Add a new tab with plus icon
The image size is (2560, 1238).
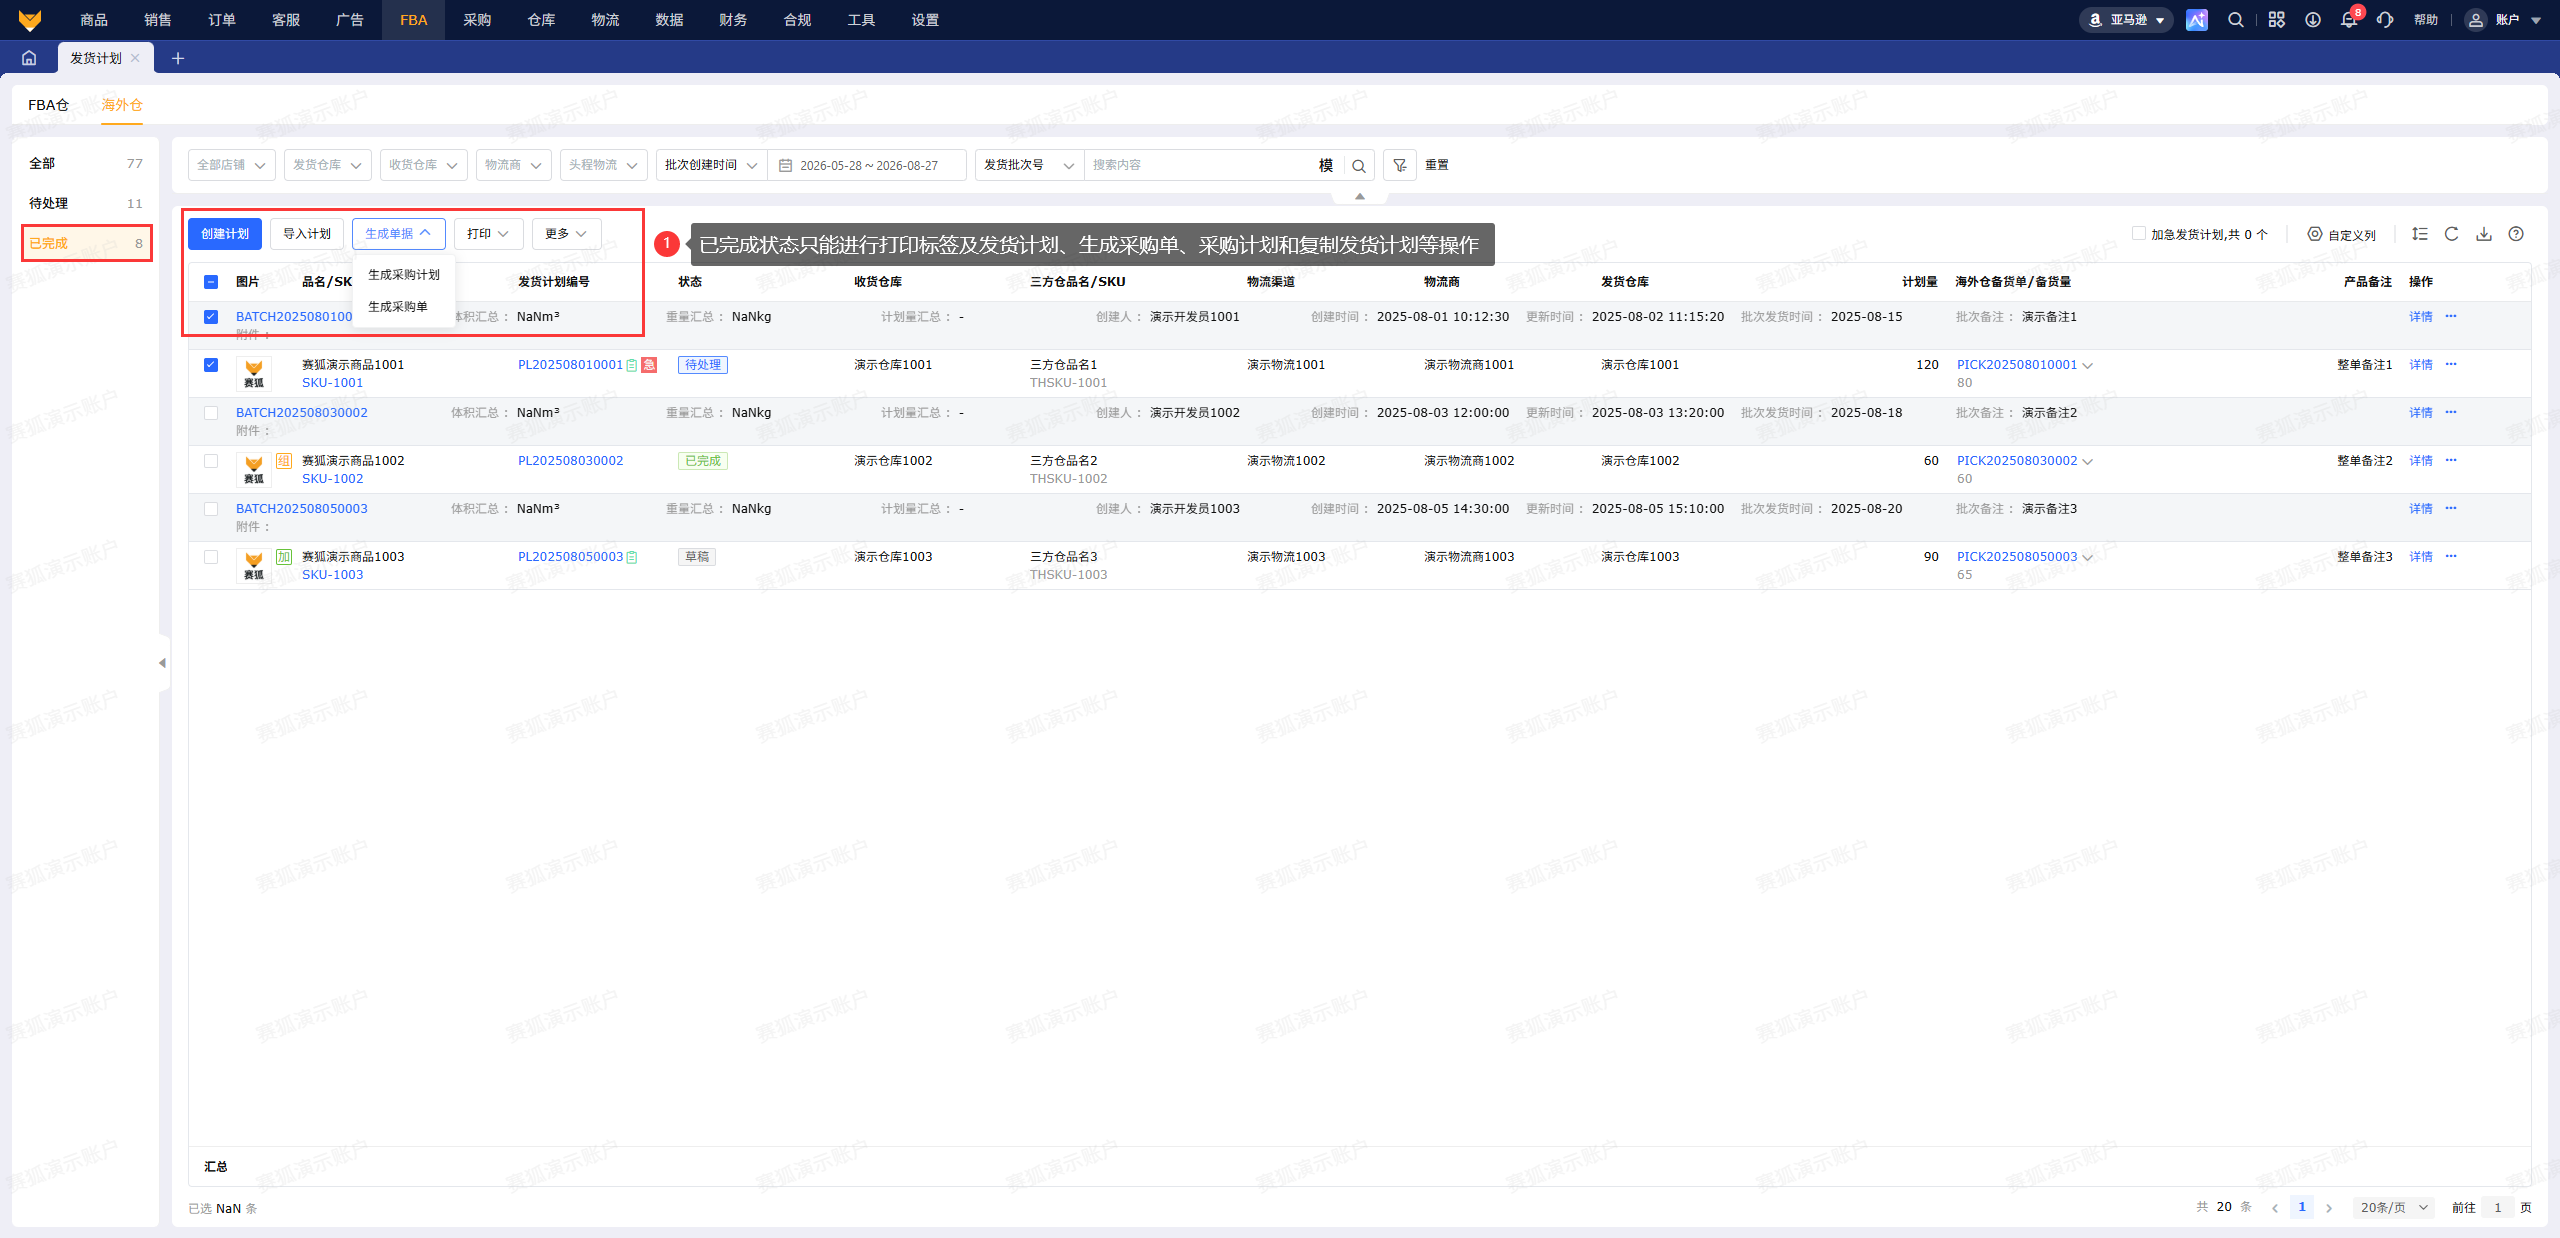tap(178, 58)
